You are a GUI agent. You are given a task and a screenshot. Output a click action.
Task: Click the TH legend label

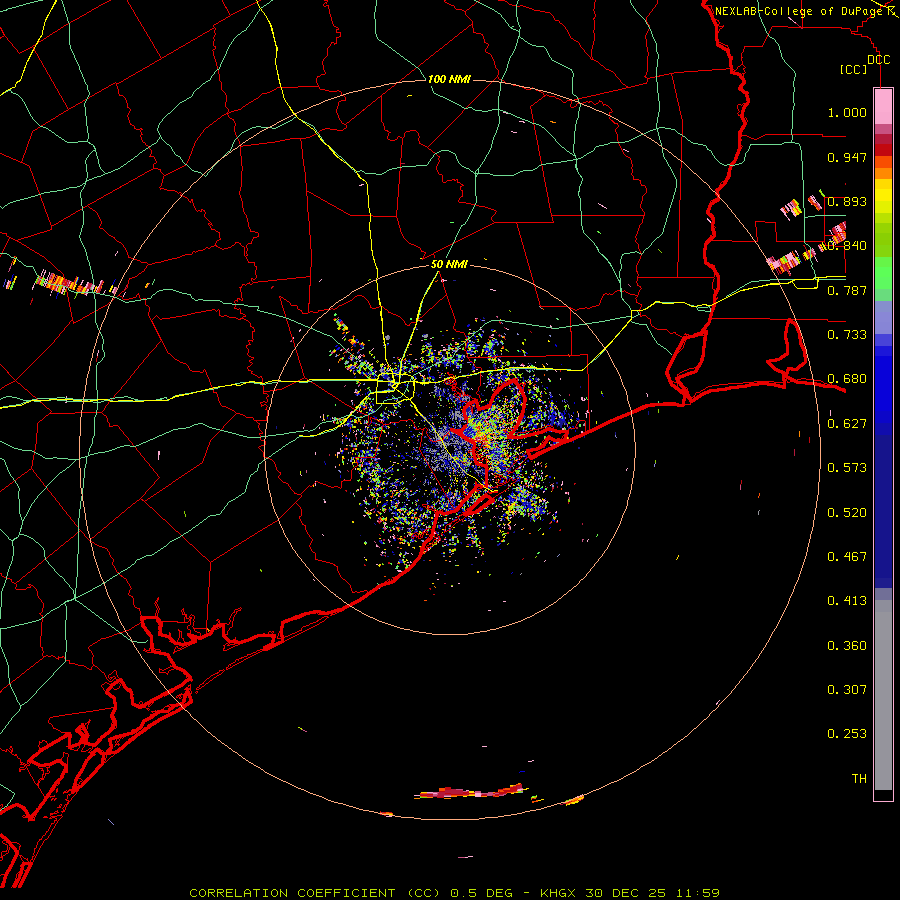(x=859, y=779)
